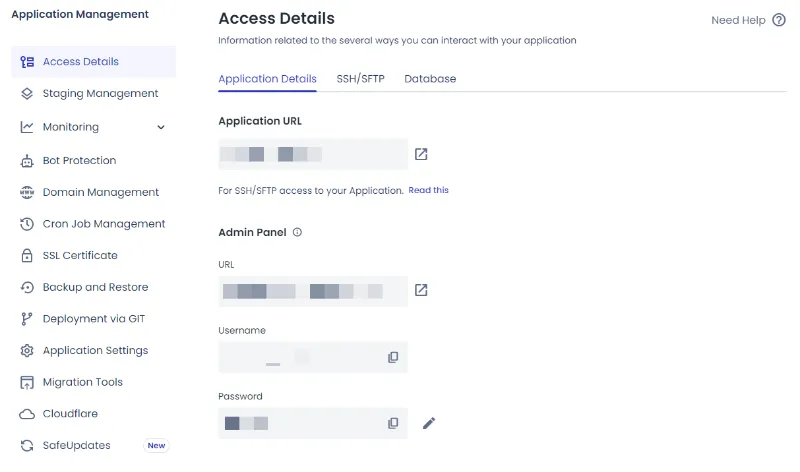Edit admin password with pencil icon
This screenshot has height=472, width=800.
coord(429,423)
